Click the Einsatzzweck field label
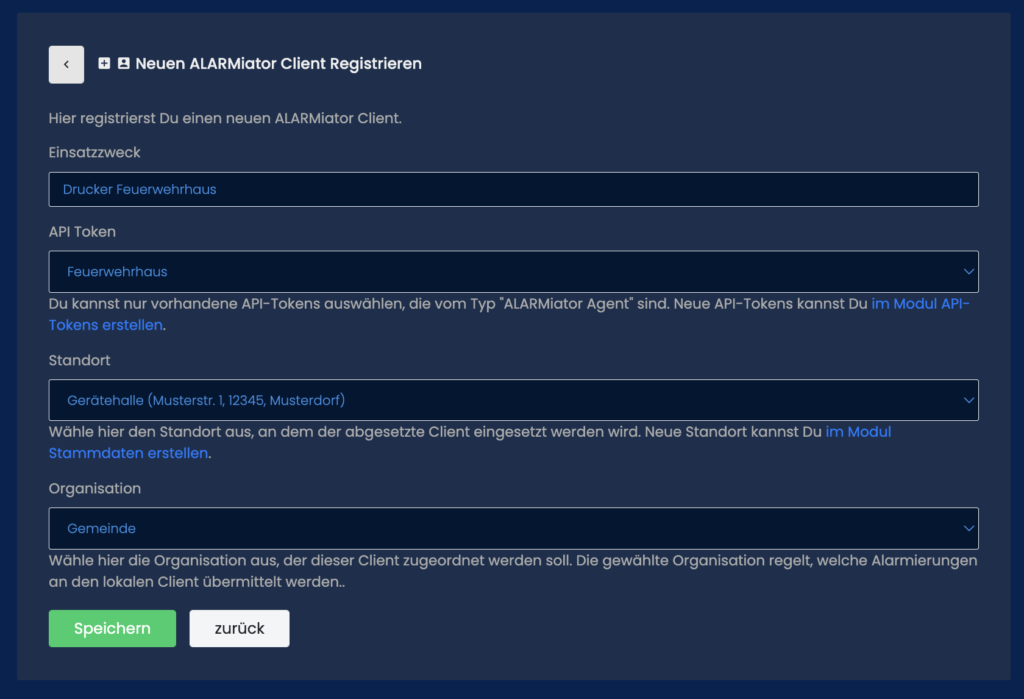This screenshot has height=699, width=1024. [94, 153]
